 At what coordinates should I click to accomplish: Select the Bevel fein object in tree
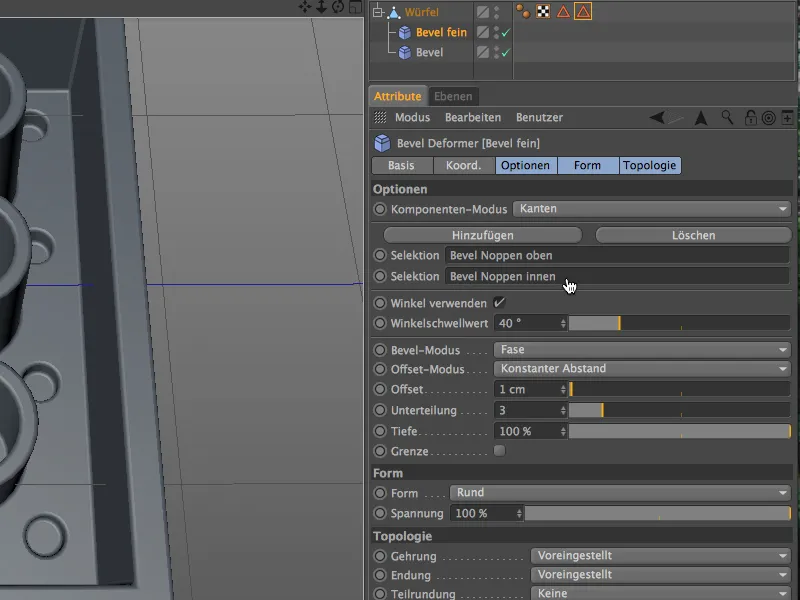[x=441, y=32]
